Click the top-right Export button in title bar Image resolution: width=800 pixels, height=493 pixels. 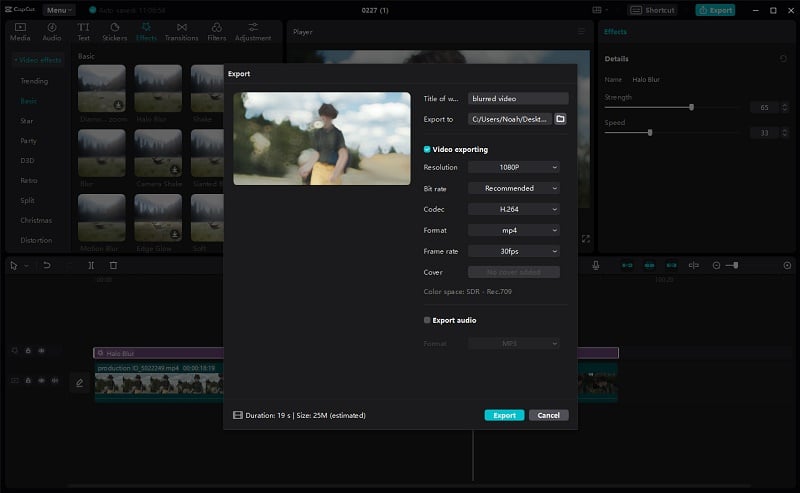pyautogui.click(x=715, y=10)
